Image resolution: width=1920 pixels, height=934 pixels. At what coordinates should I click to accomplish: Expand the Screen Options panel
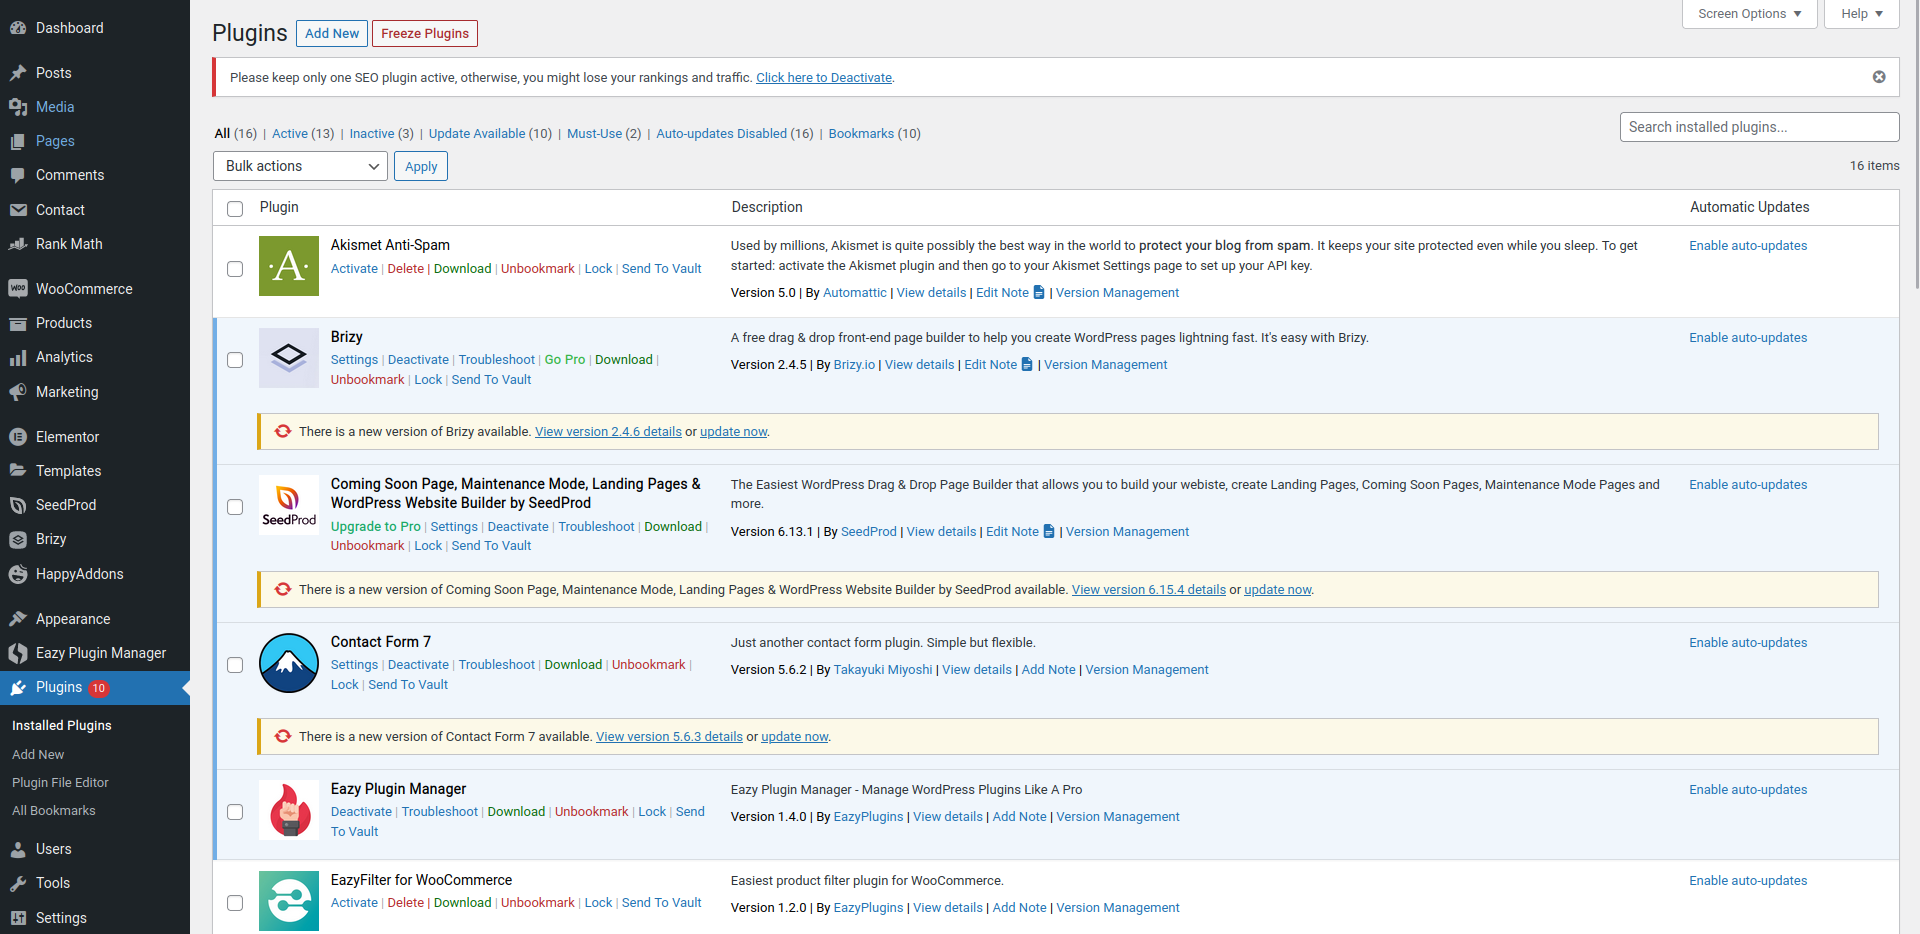pos(1748,13)
